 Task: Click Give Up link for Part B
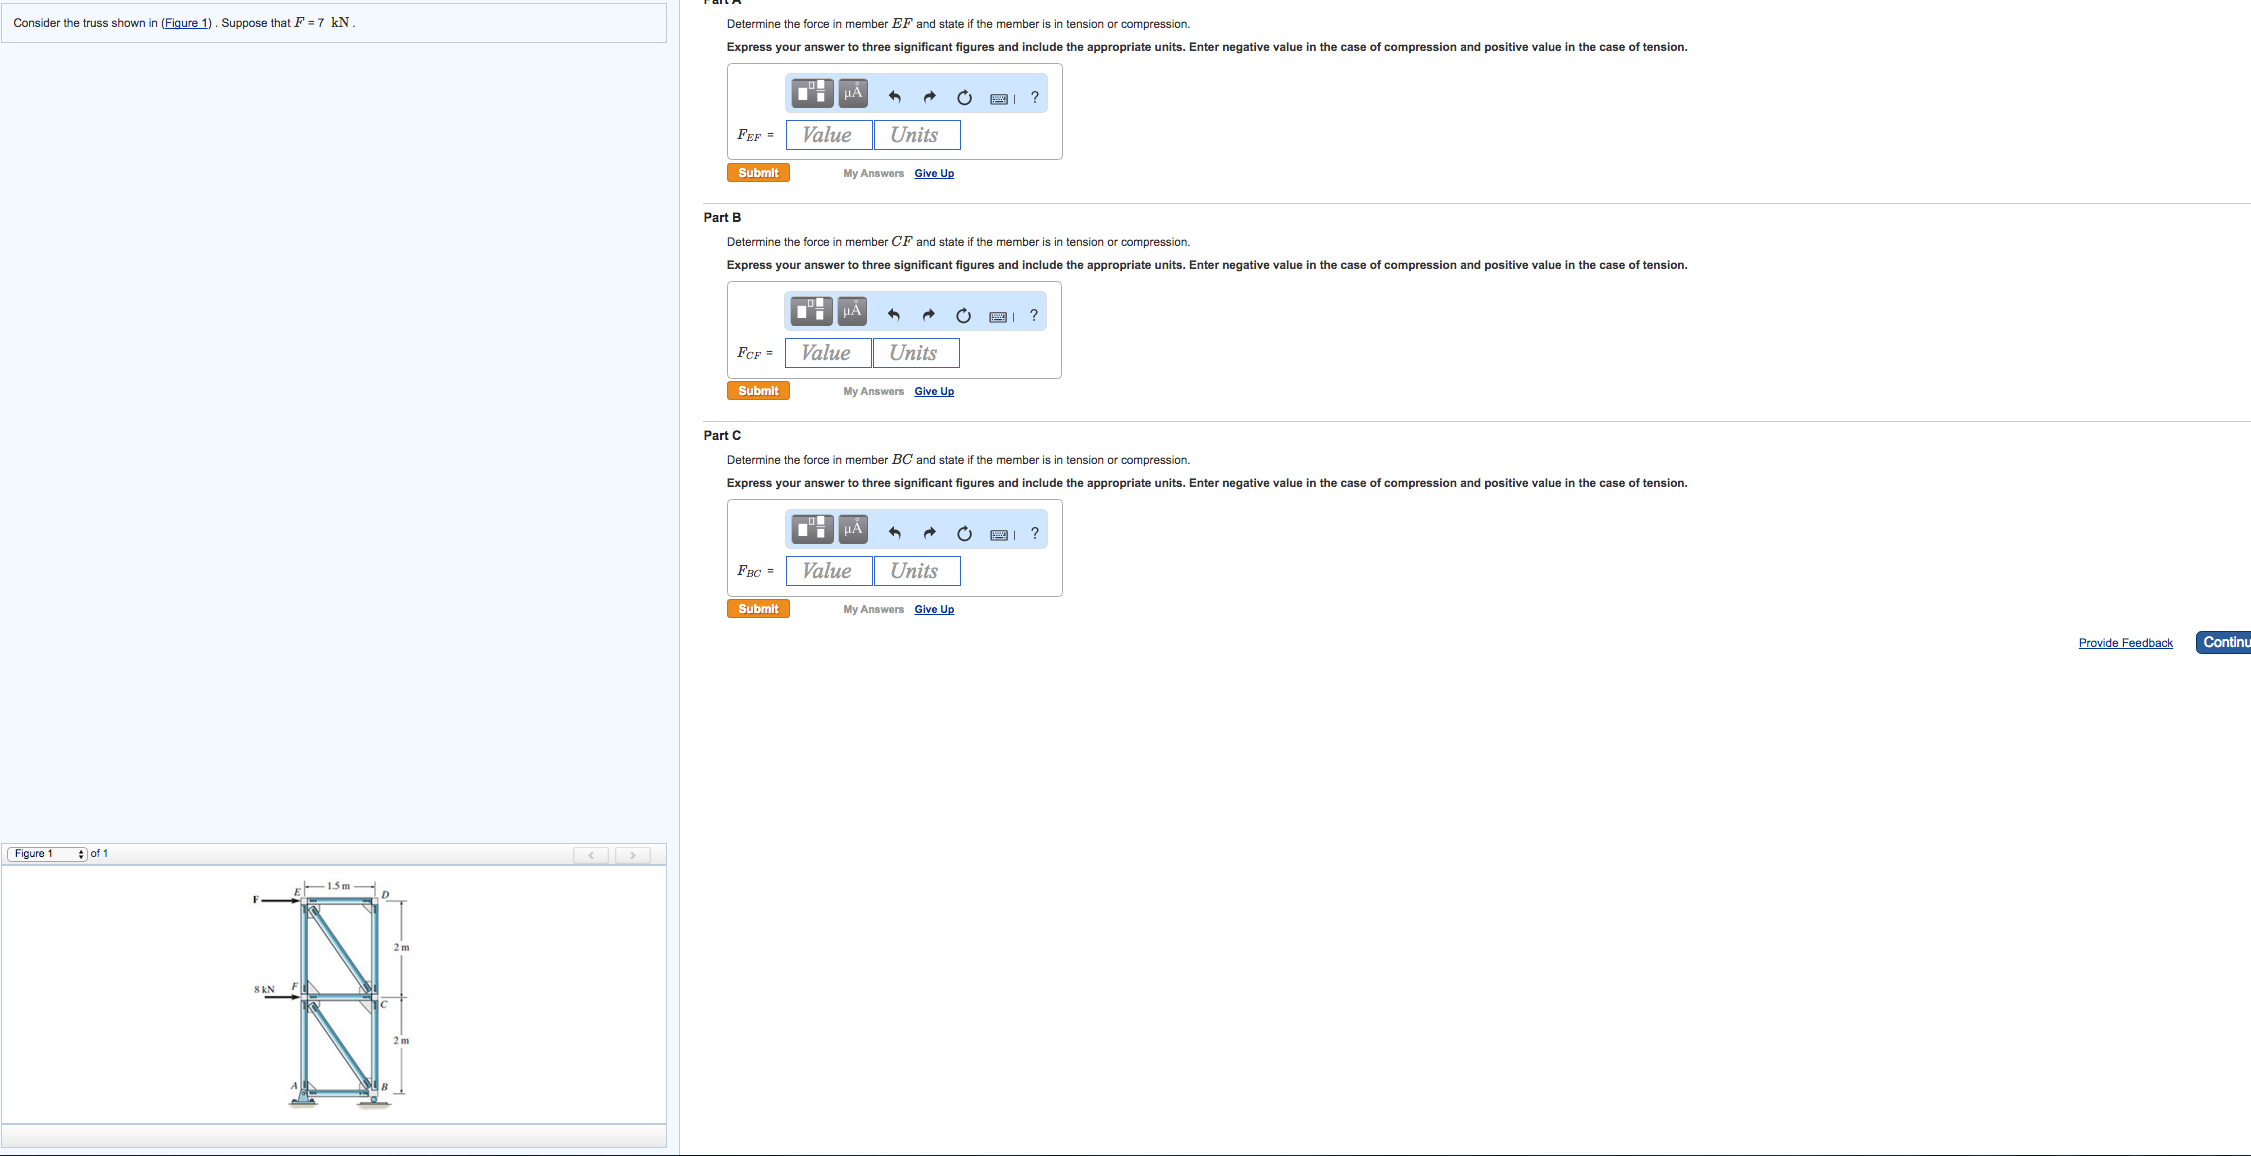(x=934, y=392)
